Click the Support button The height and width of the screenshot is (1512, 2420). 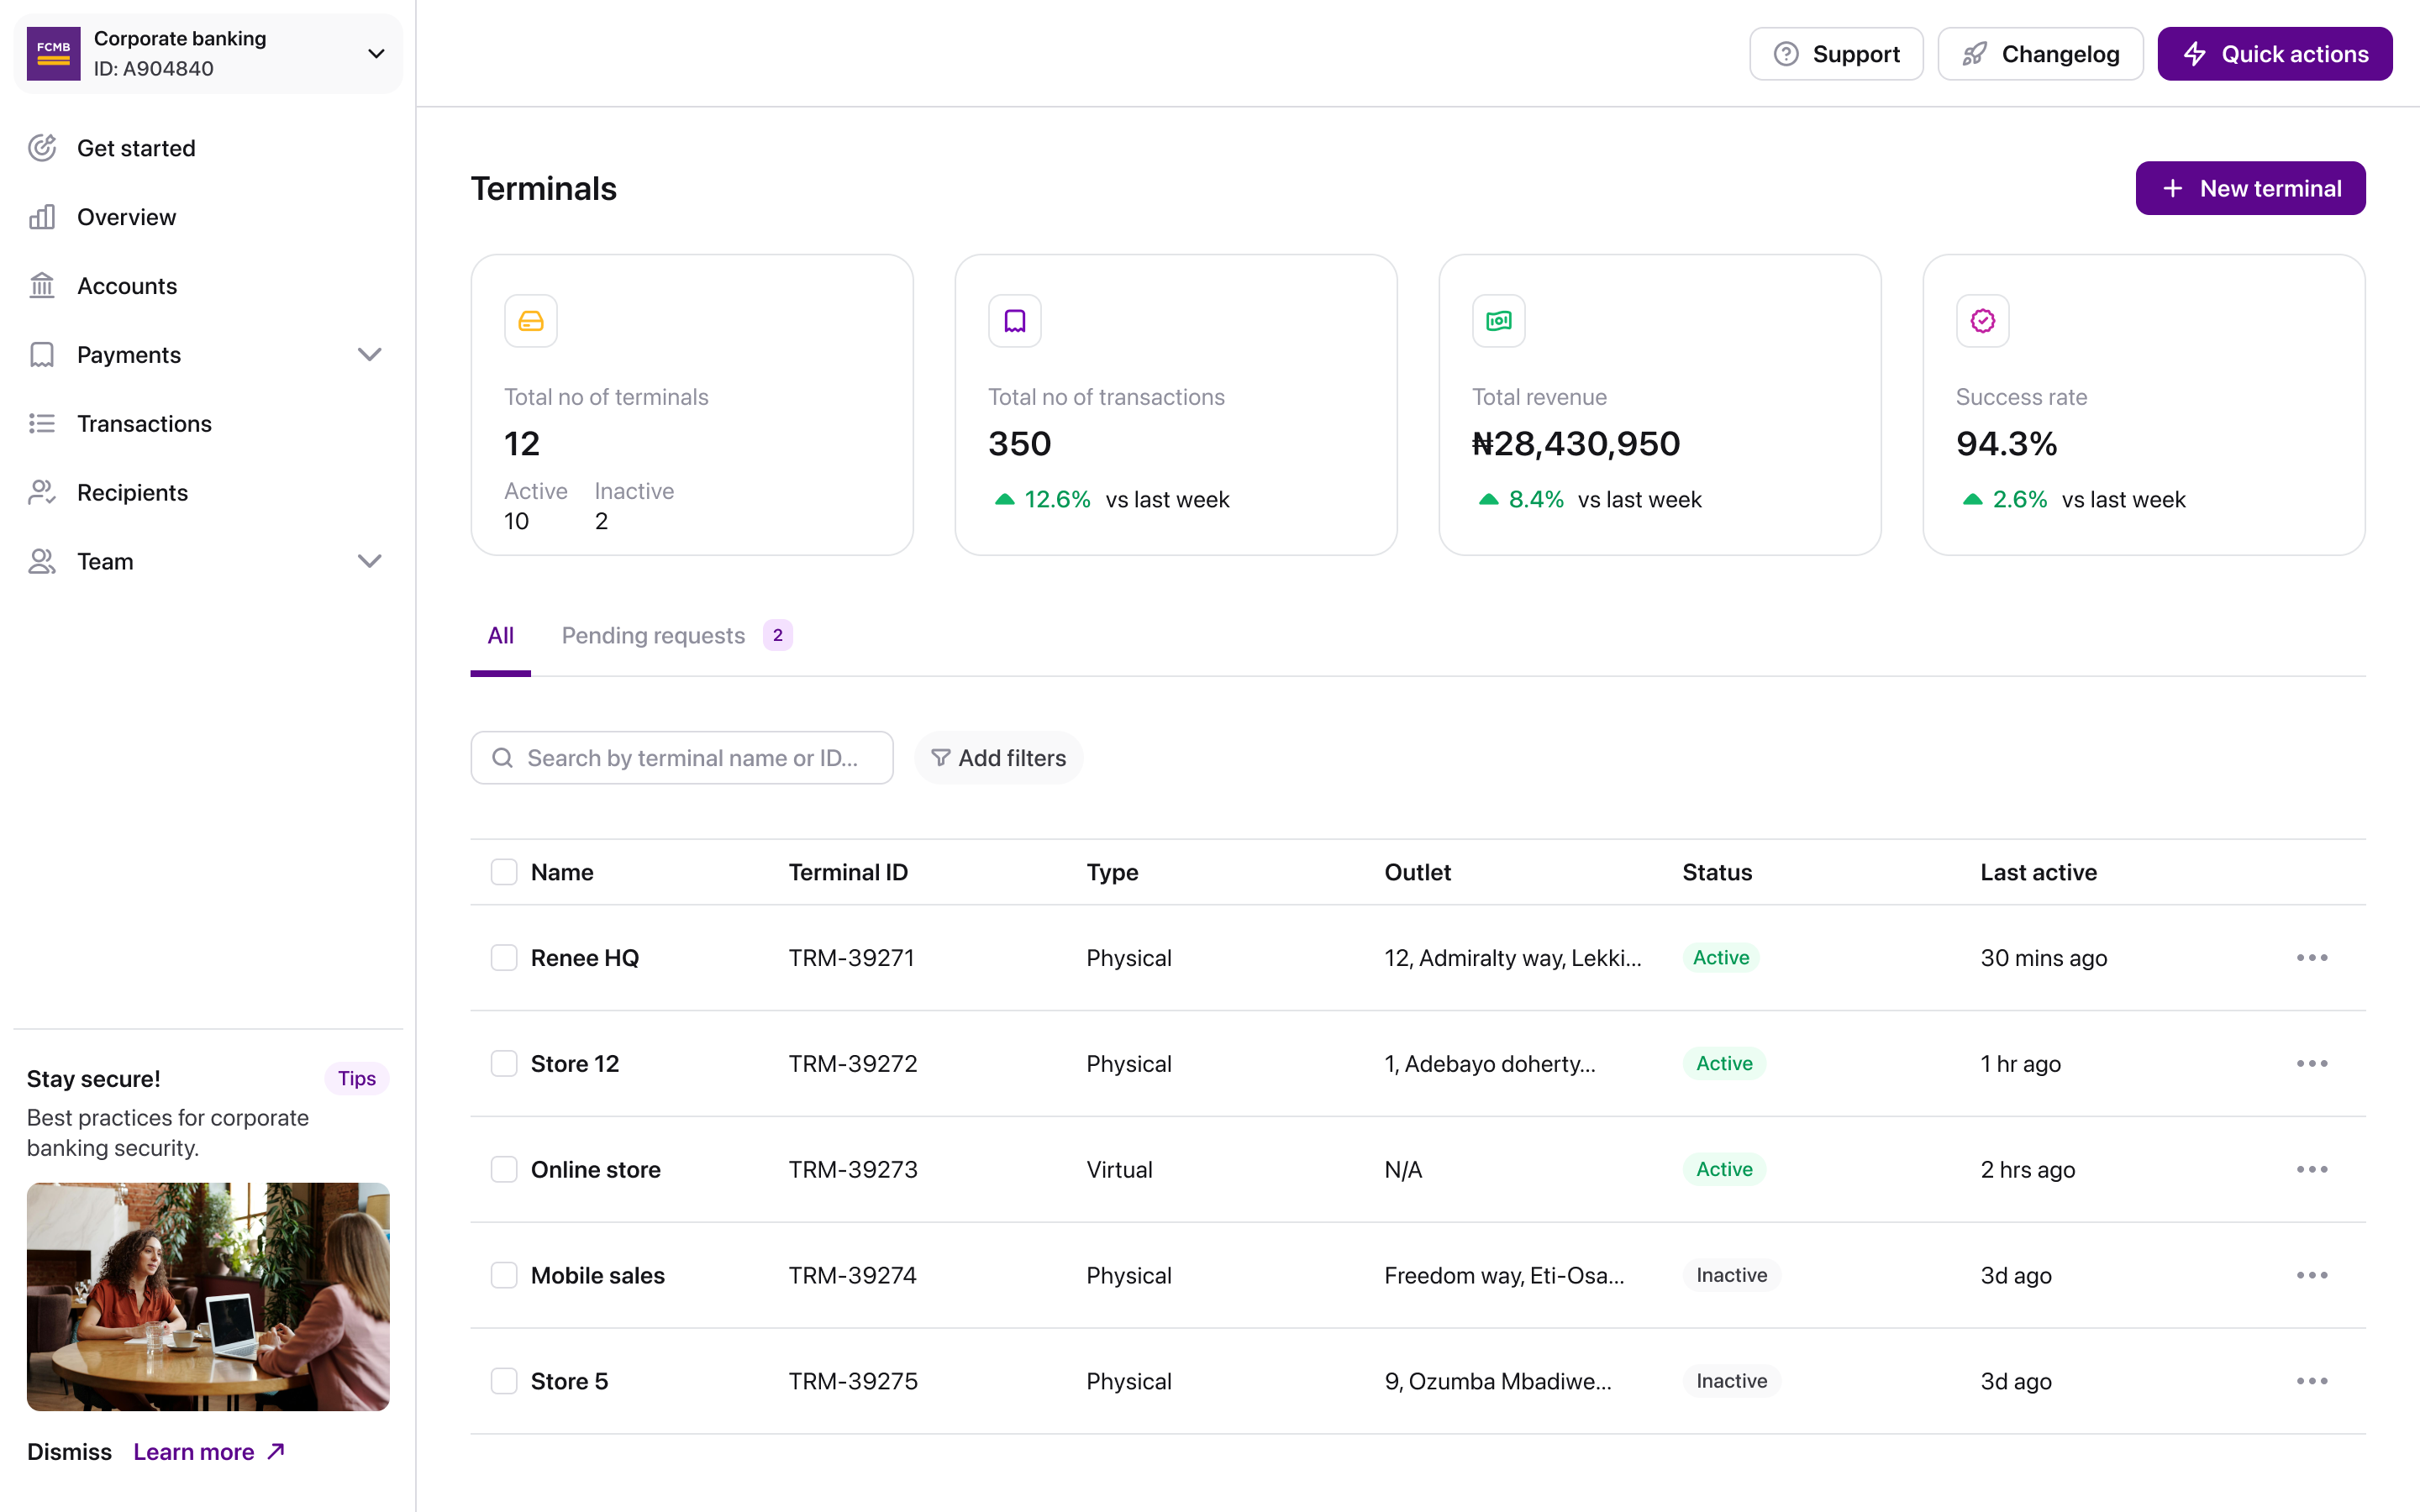1836,54
